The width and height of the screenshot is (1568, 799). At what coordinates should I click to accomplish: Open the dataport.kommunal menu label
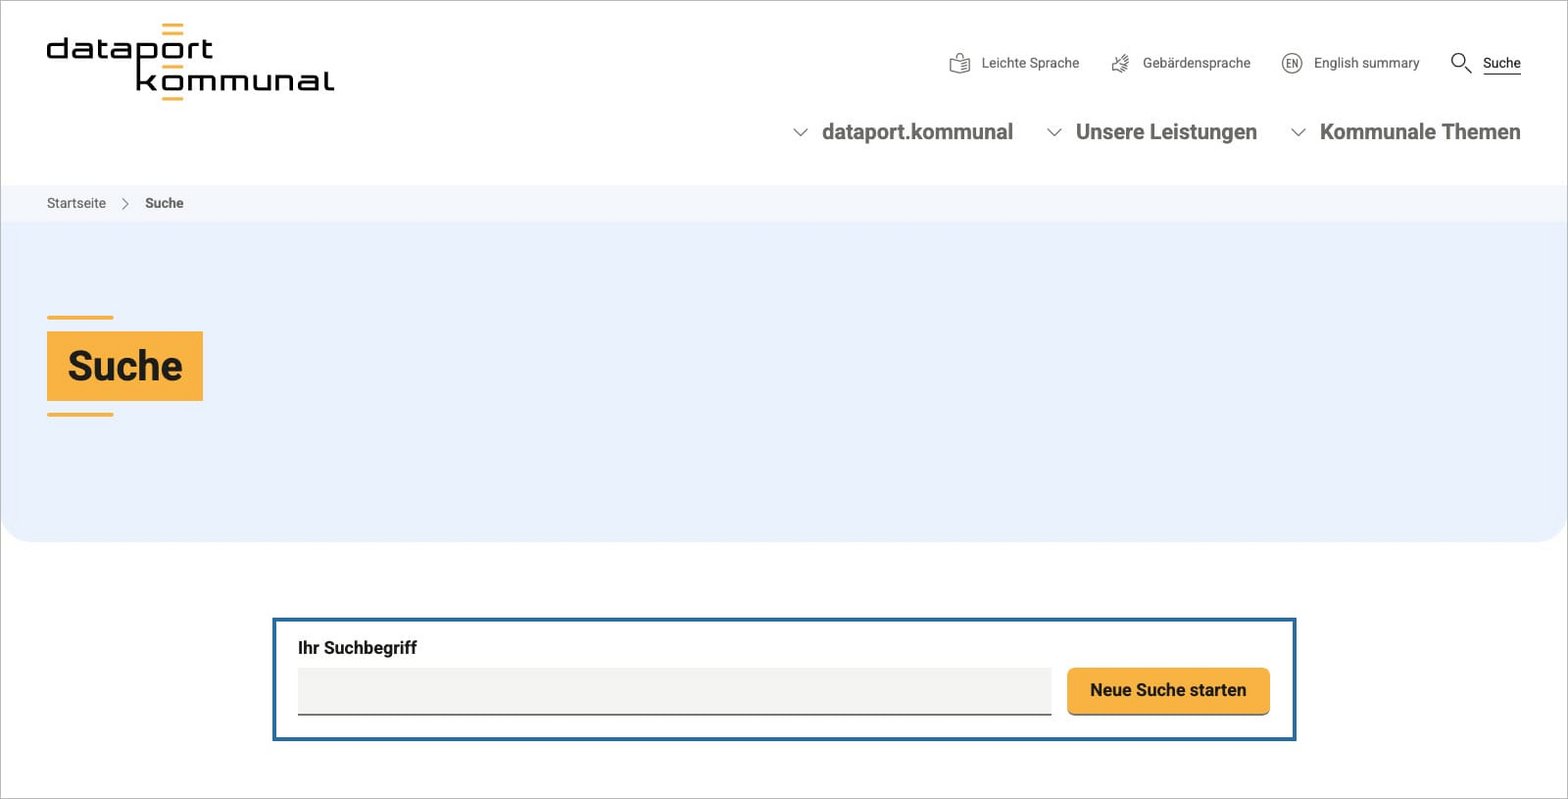click(x=917, y=132)
